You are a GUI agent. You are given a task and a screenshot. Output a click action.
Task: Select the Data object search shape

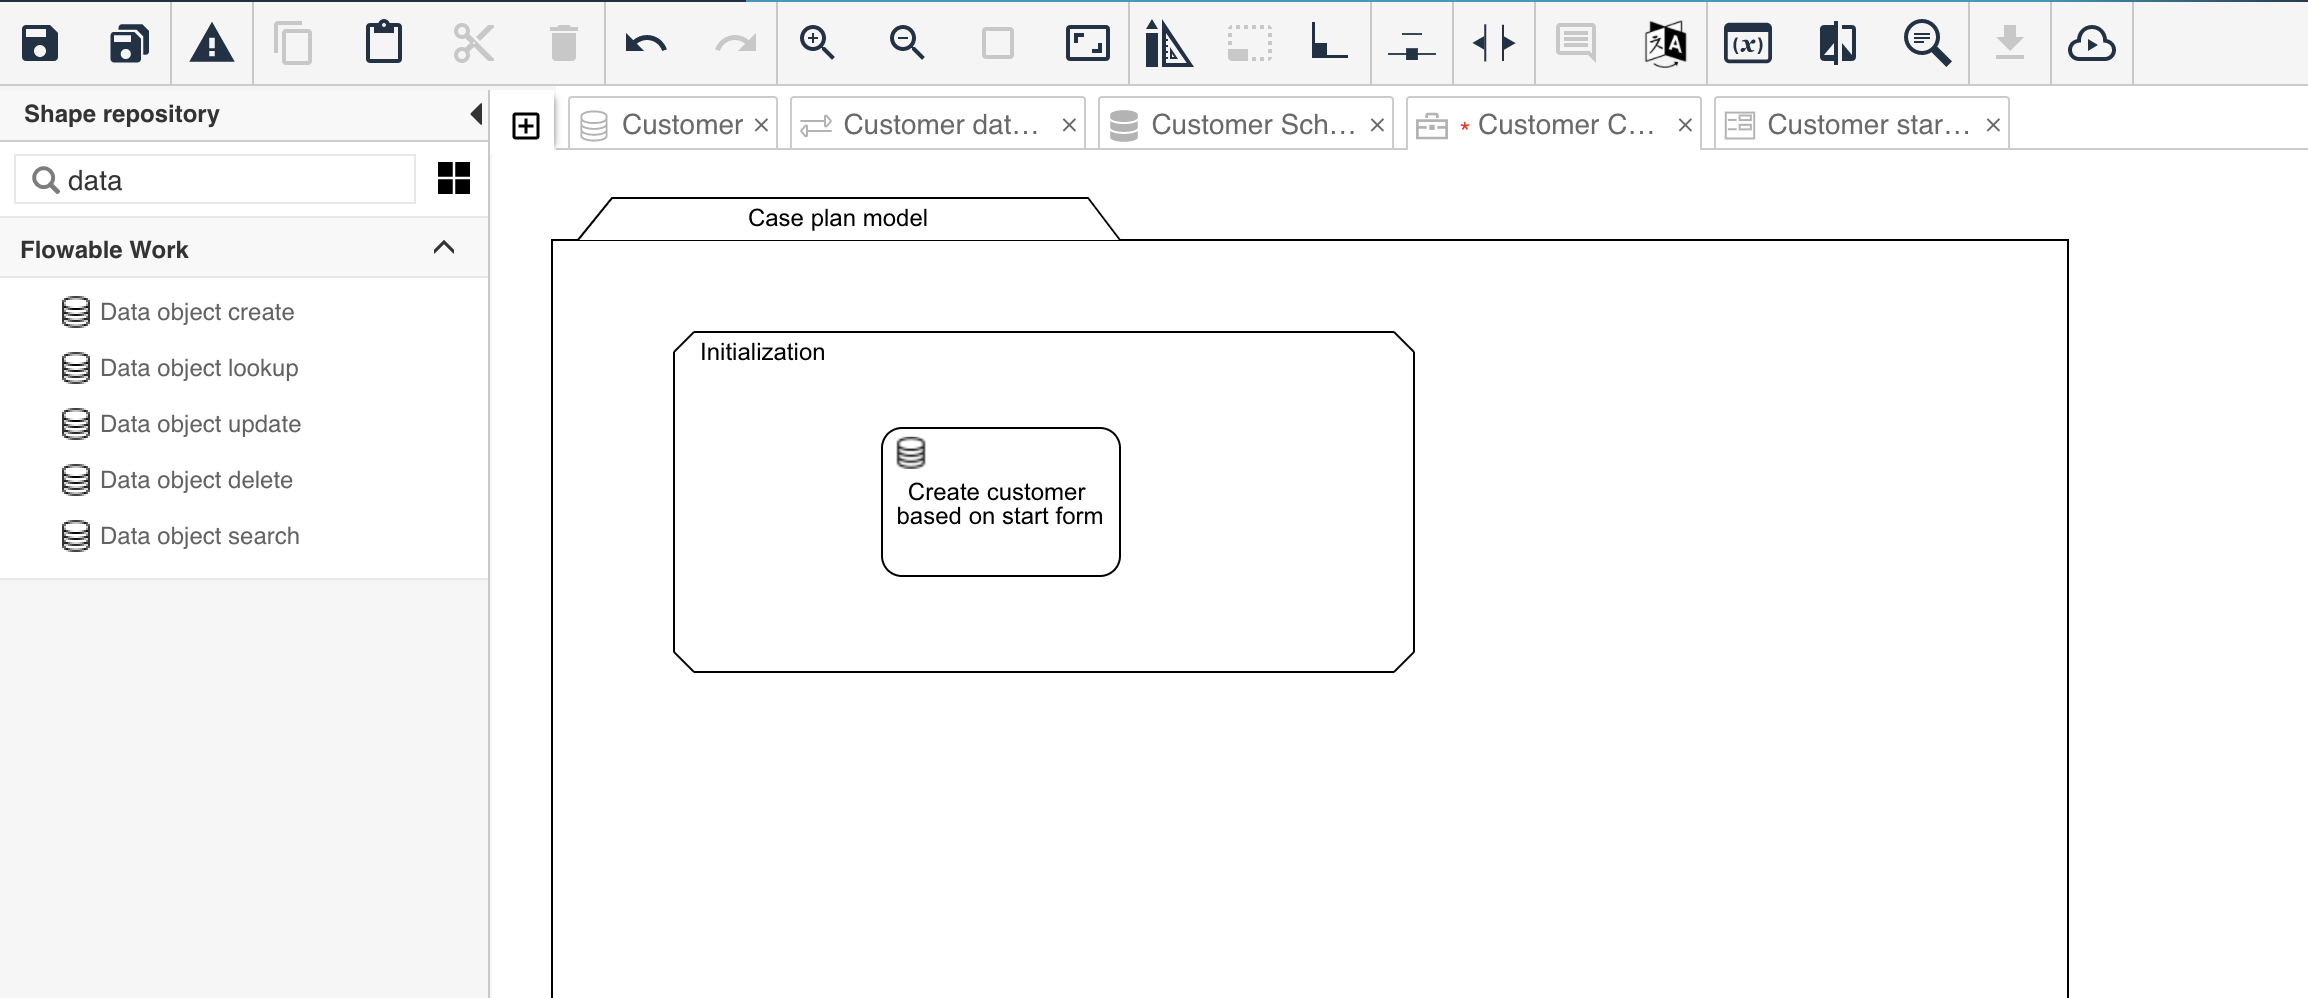coord(199,535)
